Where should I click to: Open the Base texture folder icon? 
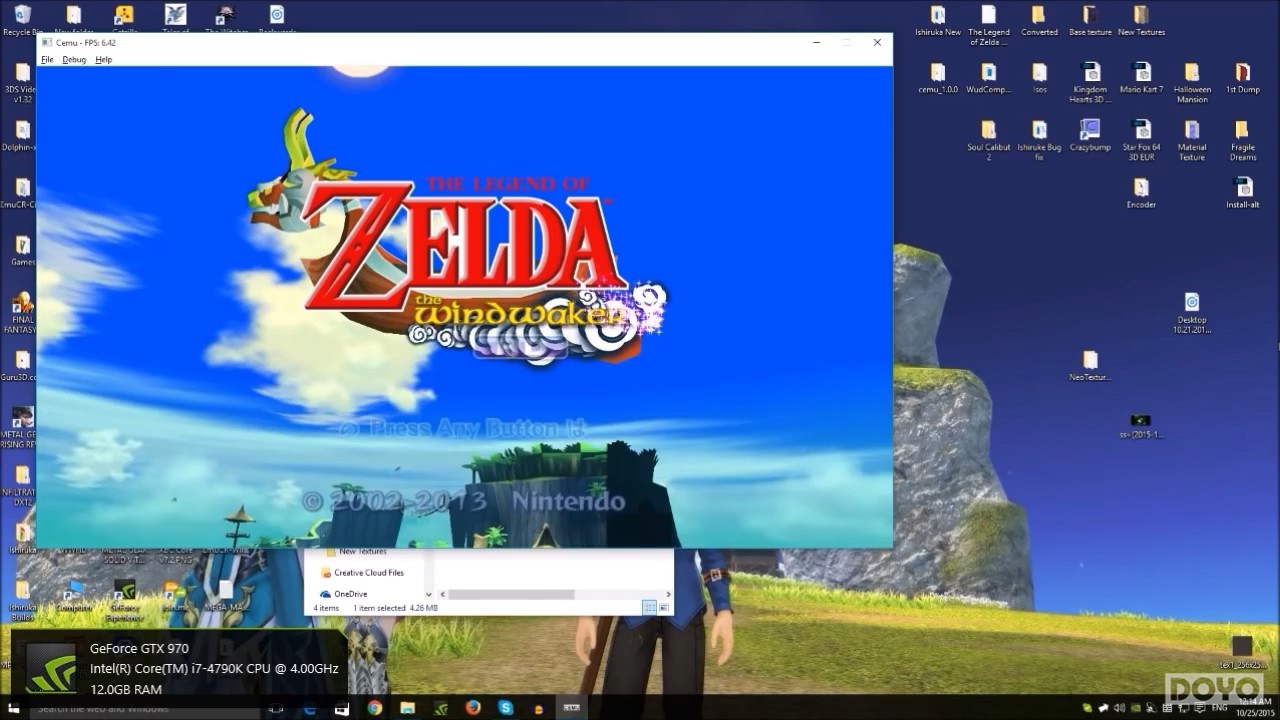click(1090, 20)
